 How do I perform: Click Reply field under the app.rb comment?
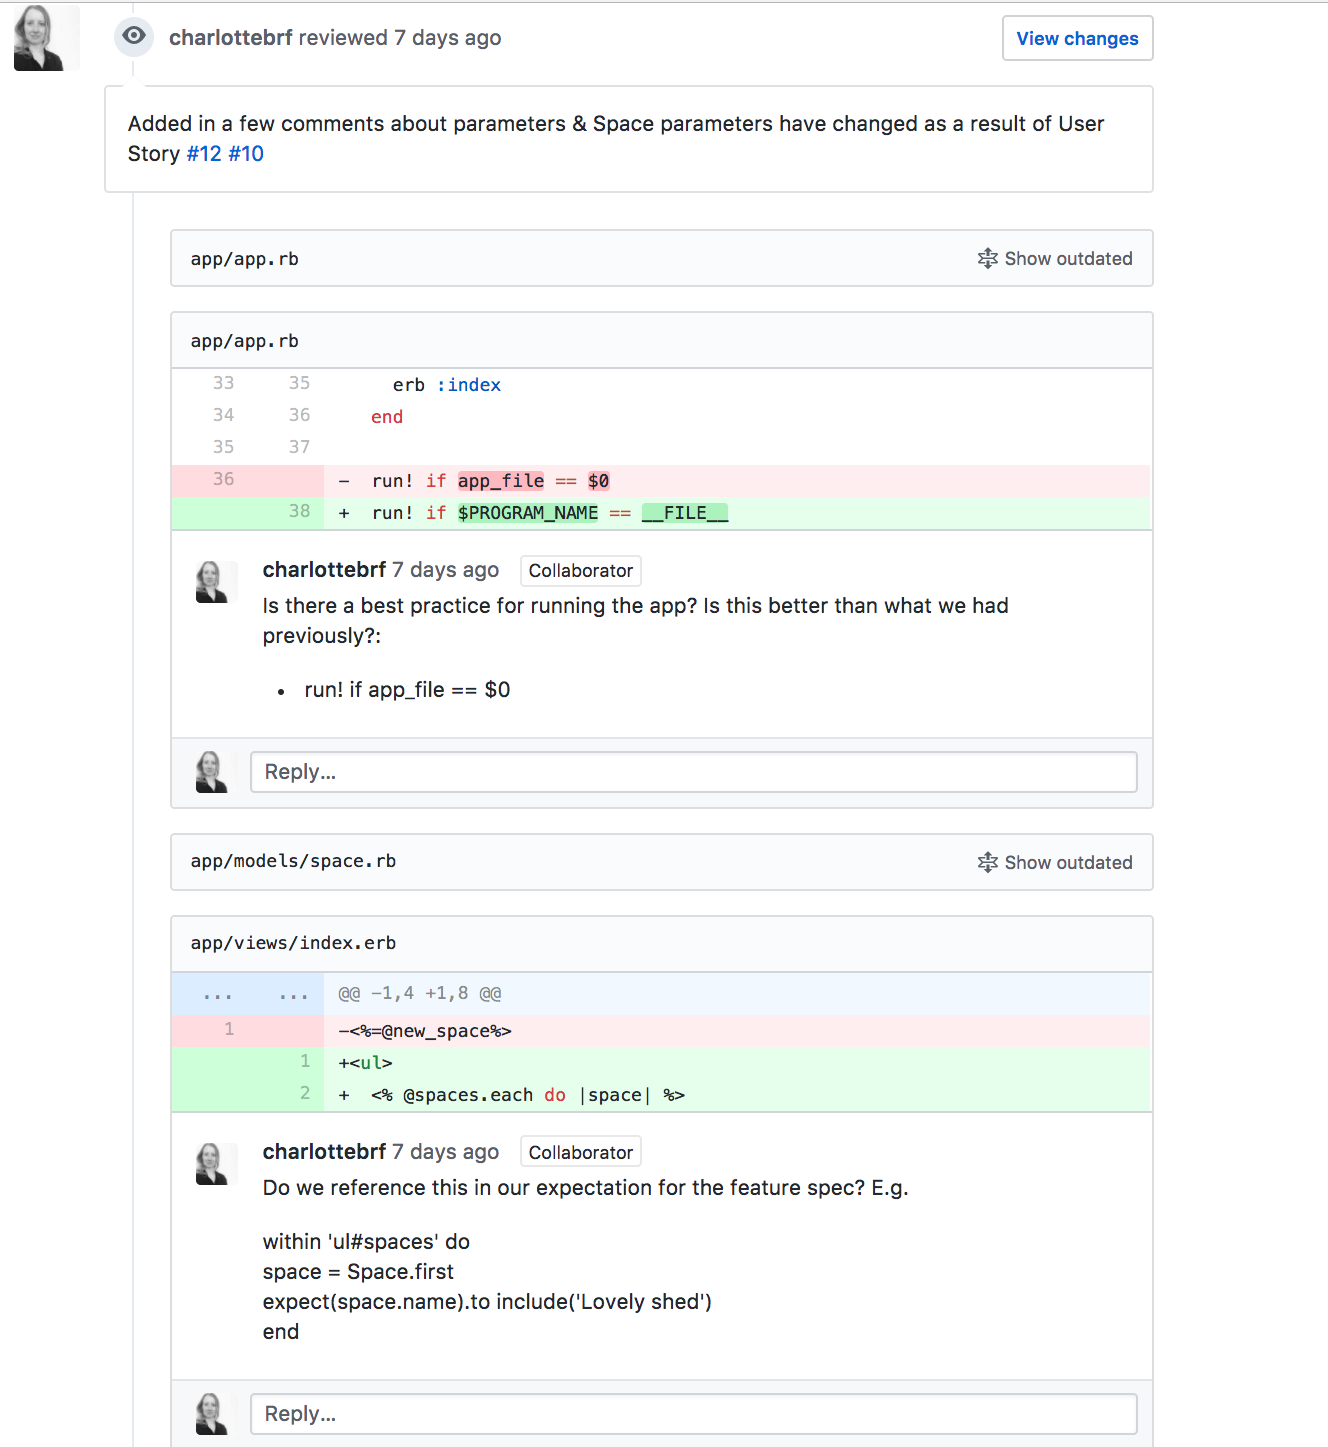point(693,772)
